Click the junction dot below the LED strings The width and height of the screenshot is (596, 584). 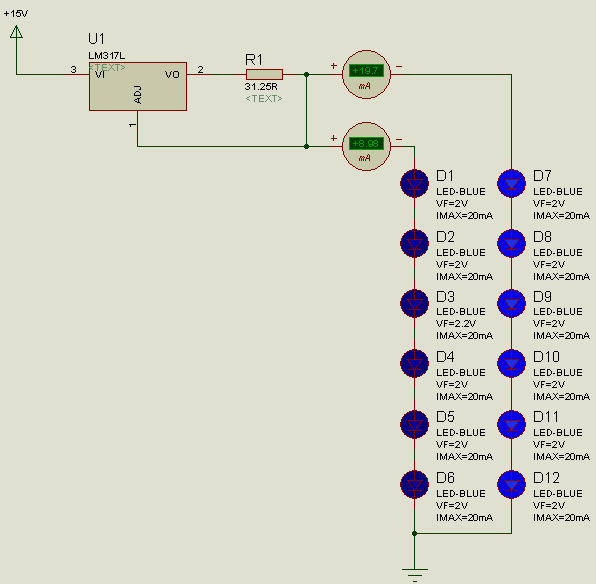point(414,533)
